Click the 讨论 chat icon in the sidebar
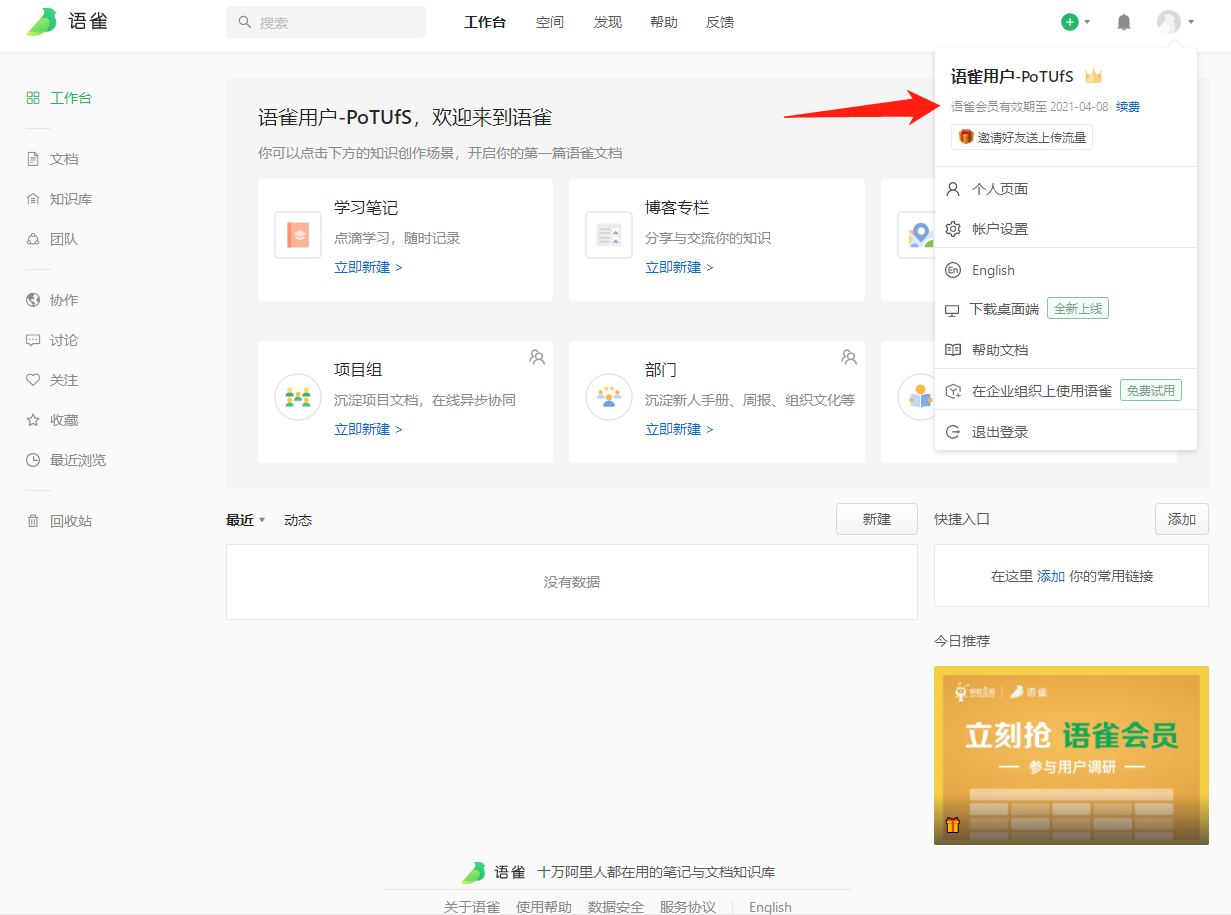Image resolution: width=1231 pixels, height=915 pixels. coord(33,340)
